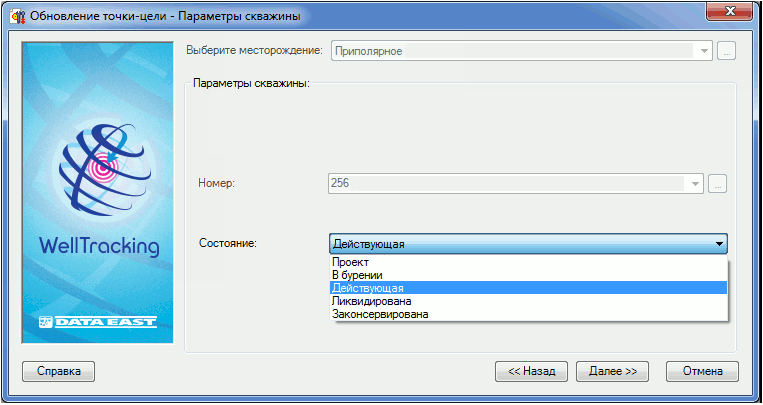This screenshot has width=763, height=405.
Task: Click the Приполярное field name box
Action: (x=510, y=51)
